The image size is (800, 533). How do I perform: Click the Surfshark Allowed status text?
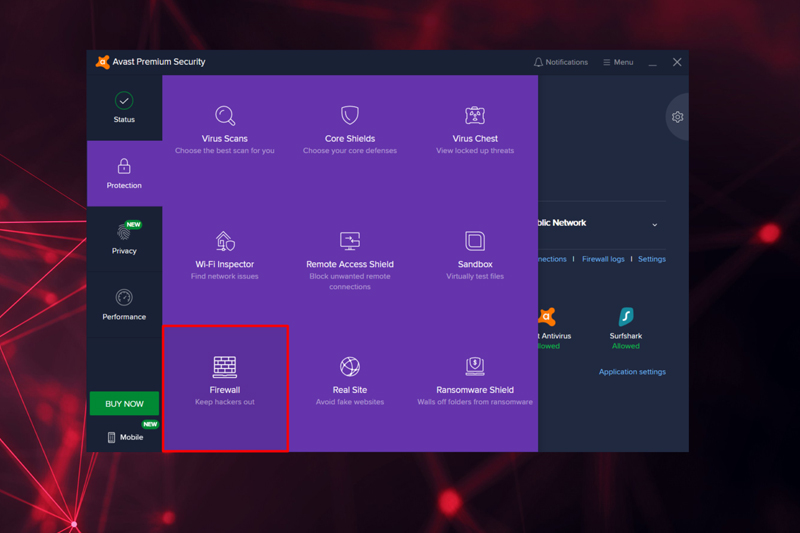coord(626,346)
